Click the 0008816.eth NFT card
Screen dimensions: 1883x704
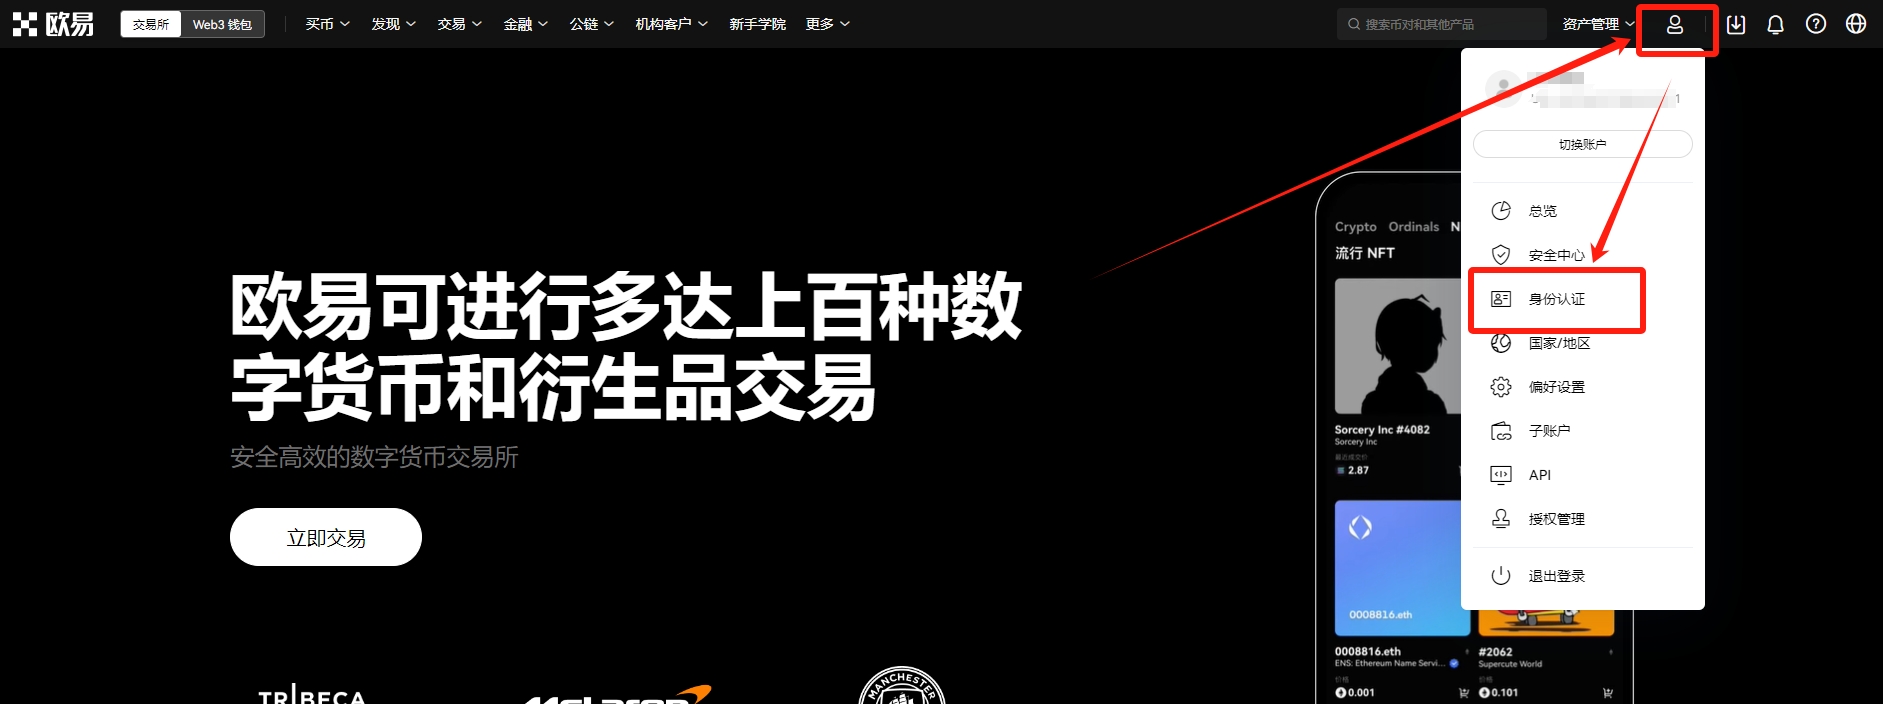coord(1402,568)
